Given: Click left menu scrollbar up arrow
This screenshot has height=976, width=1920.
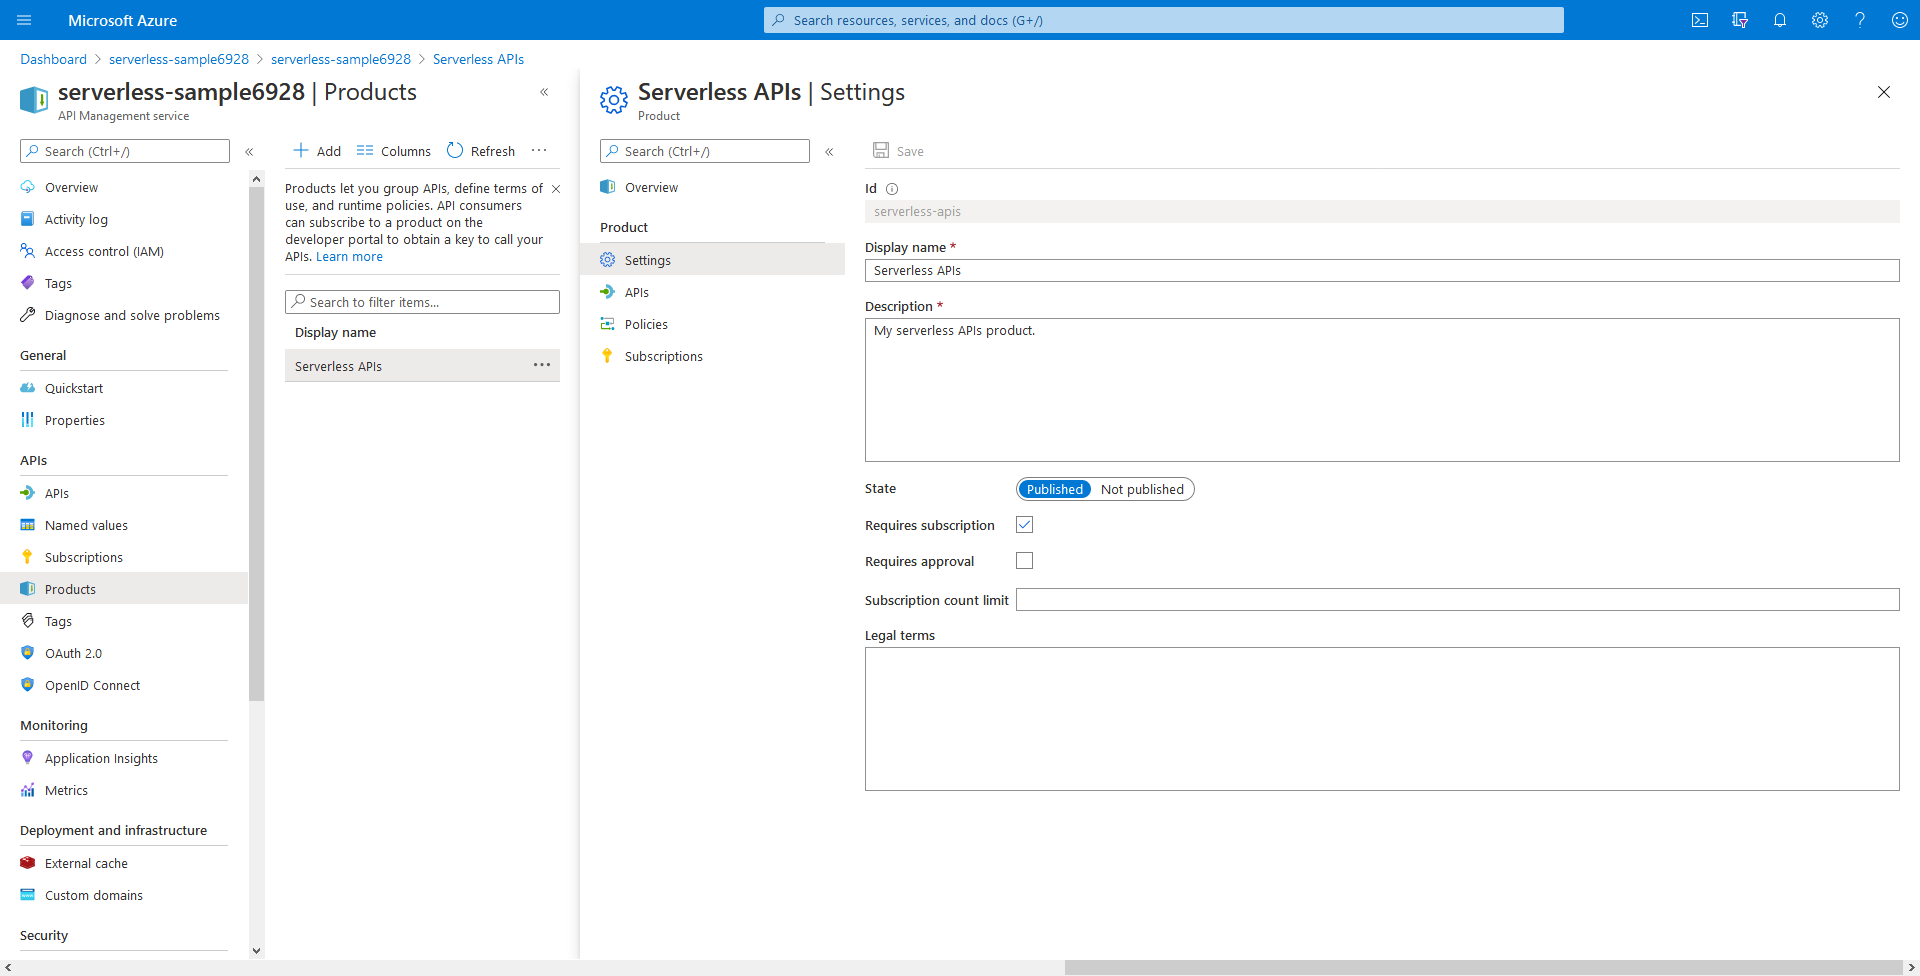Looking at the screenshot, I should 256,179.
